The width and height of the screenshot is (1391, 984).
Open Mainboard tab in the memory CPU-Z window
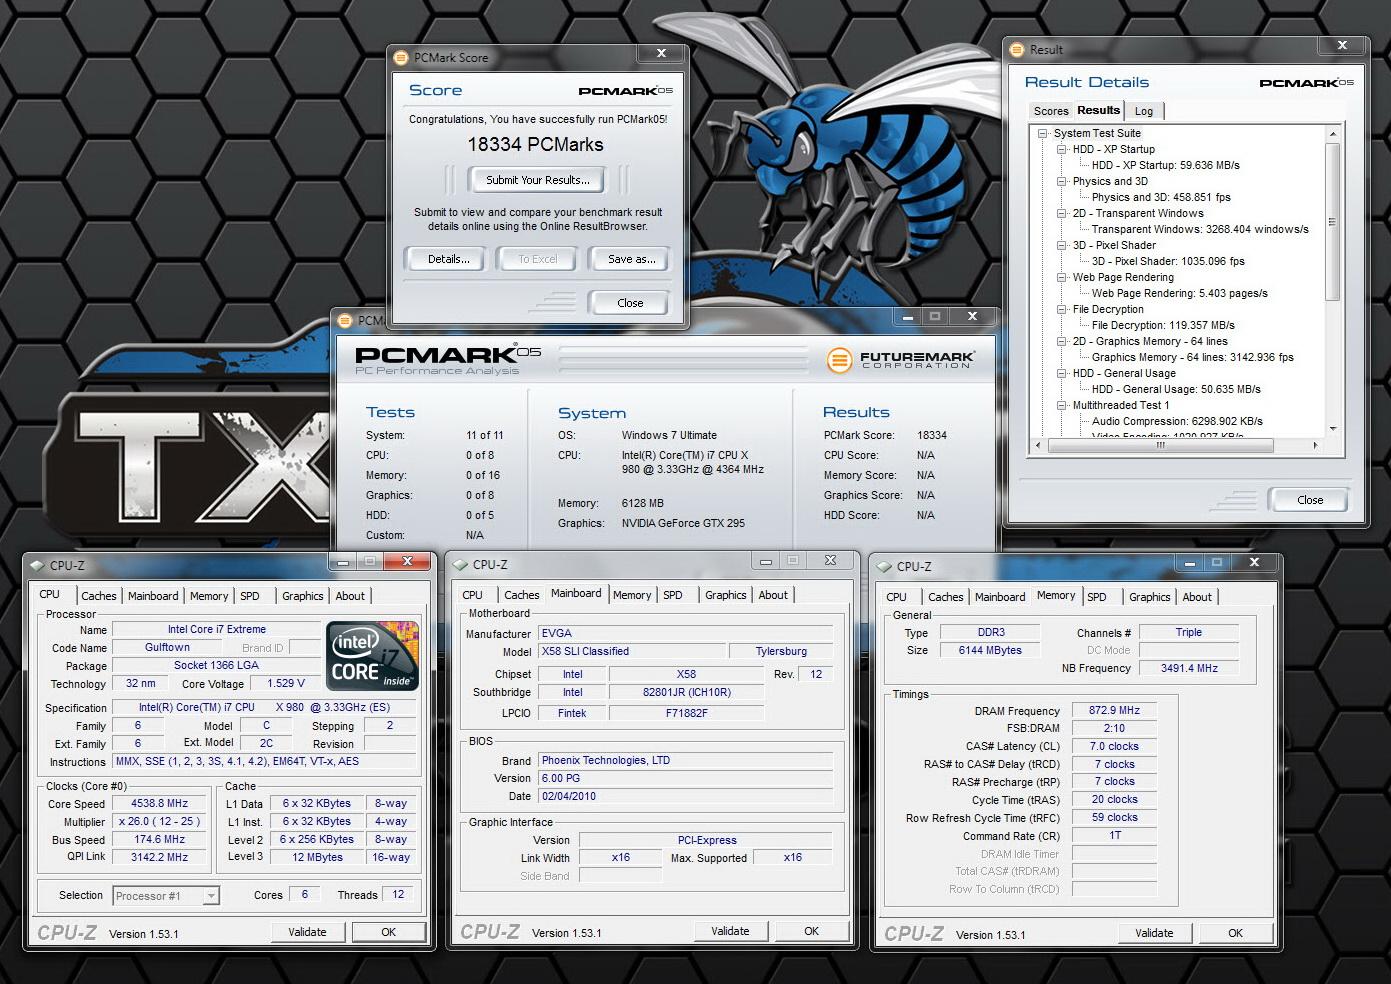pyautogui.click(x=1000, y=597)
